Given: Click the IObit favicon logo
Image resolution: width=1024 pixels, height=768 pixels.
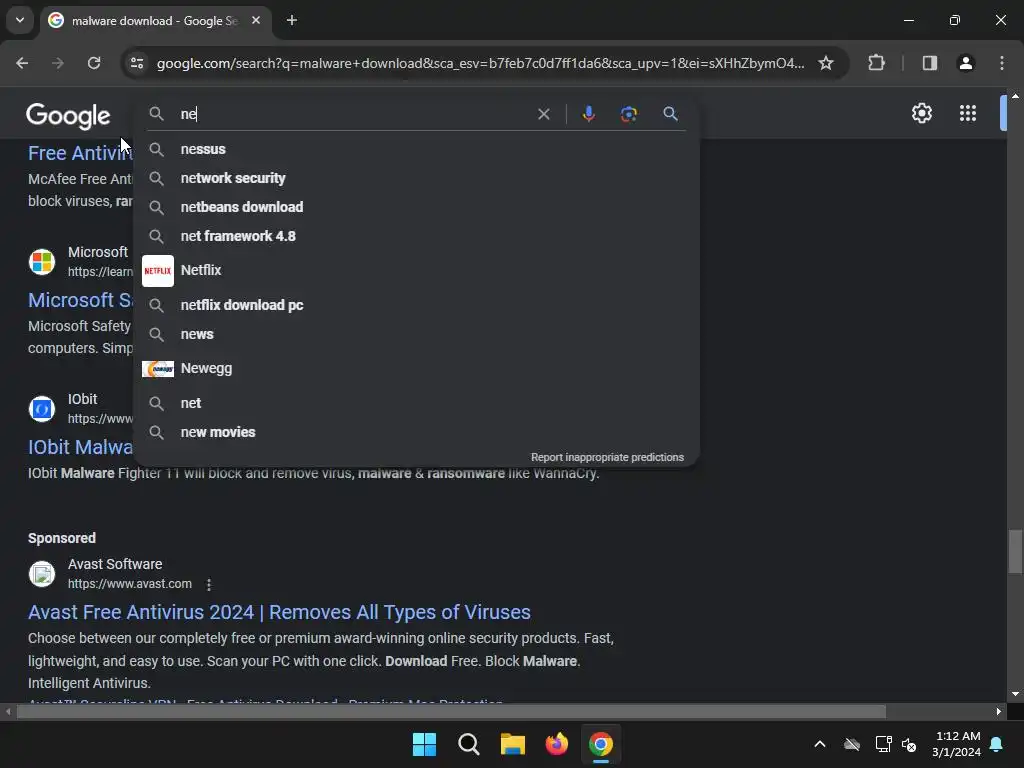Looking at the screenshot, I should click(42, 409).
